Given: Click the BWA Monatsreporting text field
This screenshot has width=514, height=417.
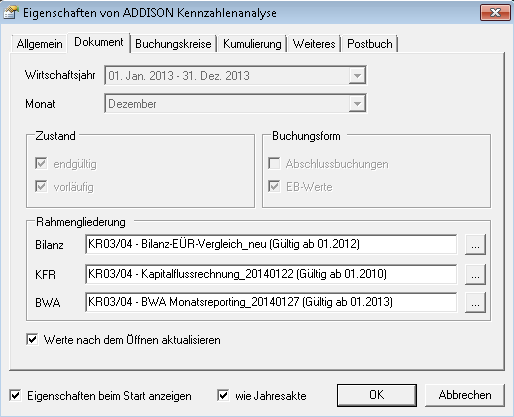Looking at the screenshot, I should (271, 302).
